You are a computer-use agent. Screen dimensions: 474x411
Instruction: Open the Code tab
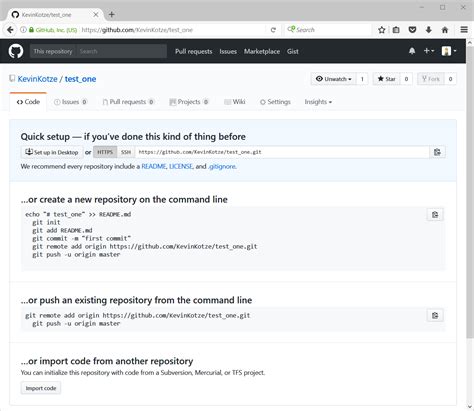(28, 102)
